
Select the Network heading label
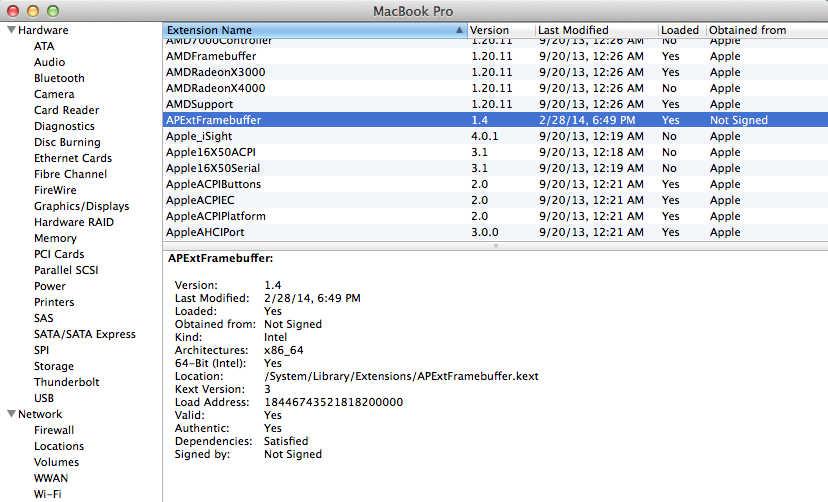[40, 414]
